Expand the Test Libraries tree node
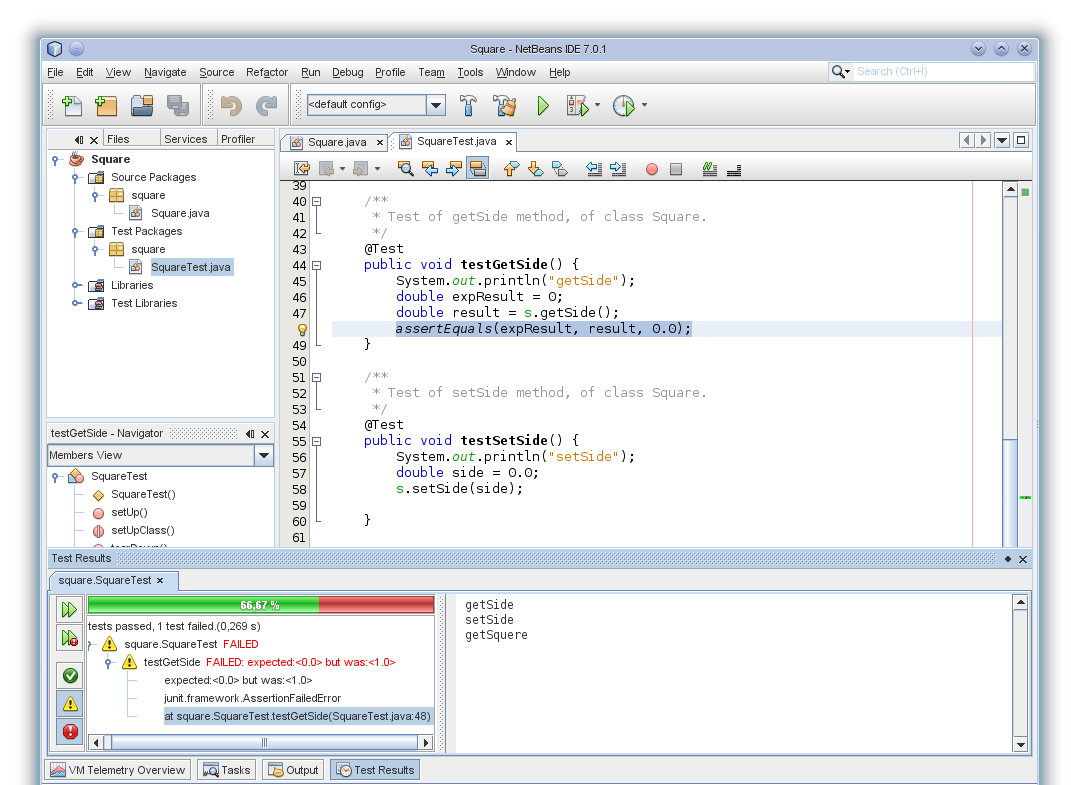 pos(75,303)
